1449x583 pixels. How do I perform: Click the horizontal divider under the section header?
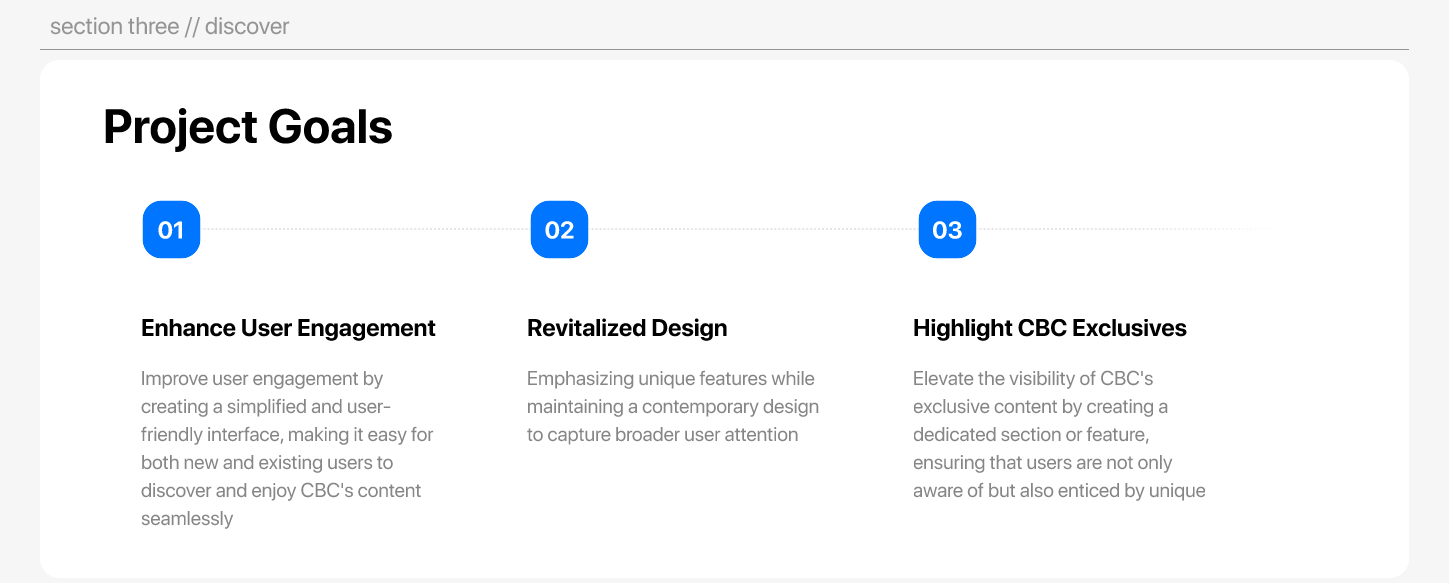(724, 49)
